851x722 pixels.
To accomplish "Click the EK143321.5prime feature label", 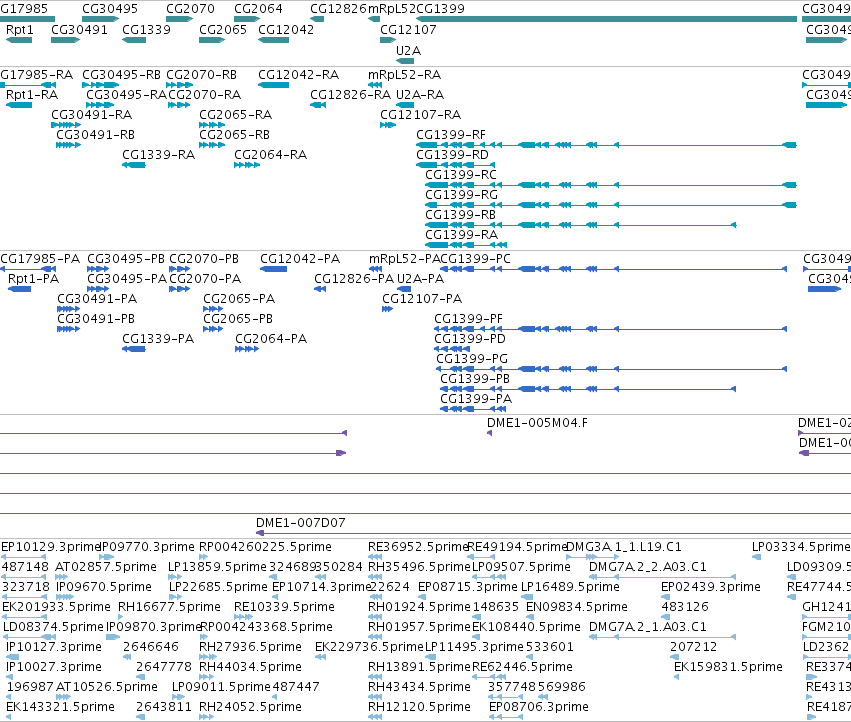I will [x=60, y=707].
